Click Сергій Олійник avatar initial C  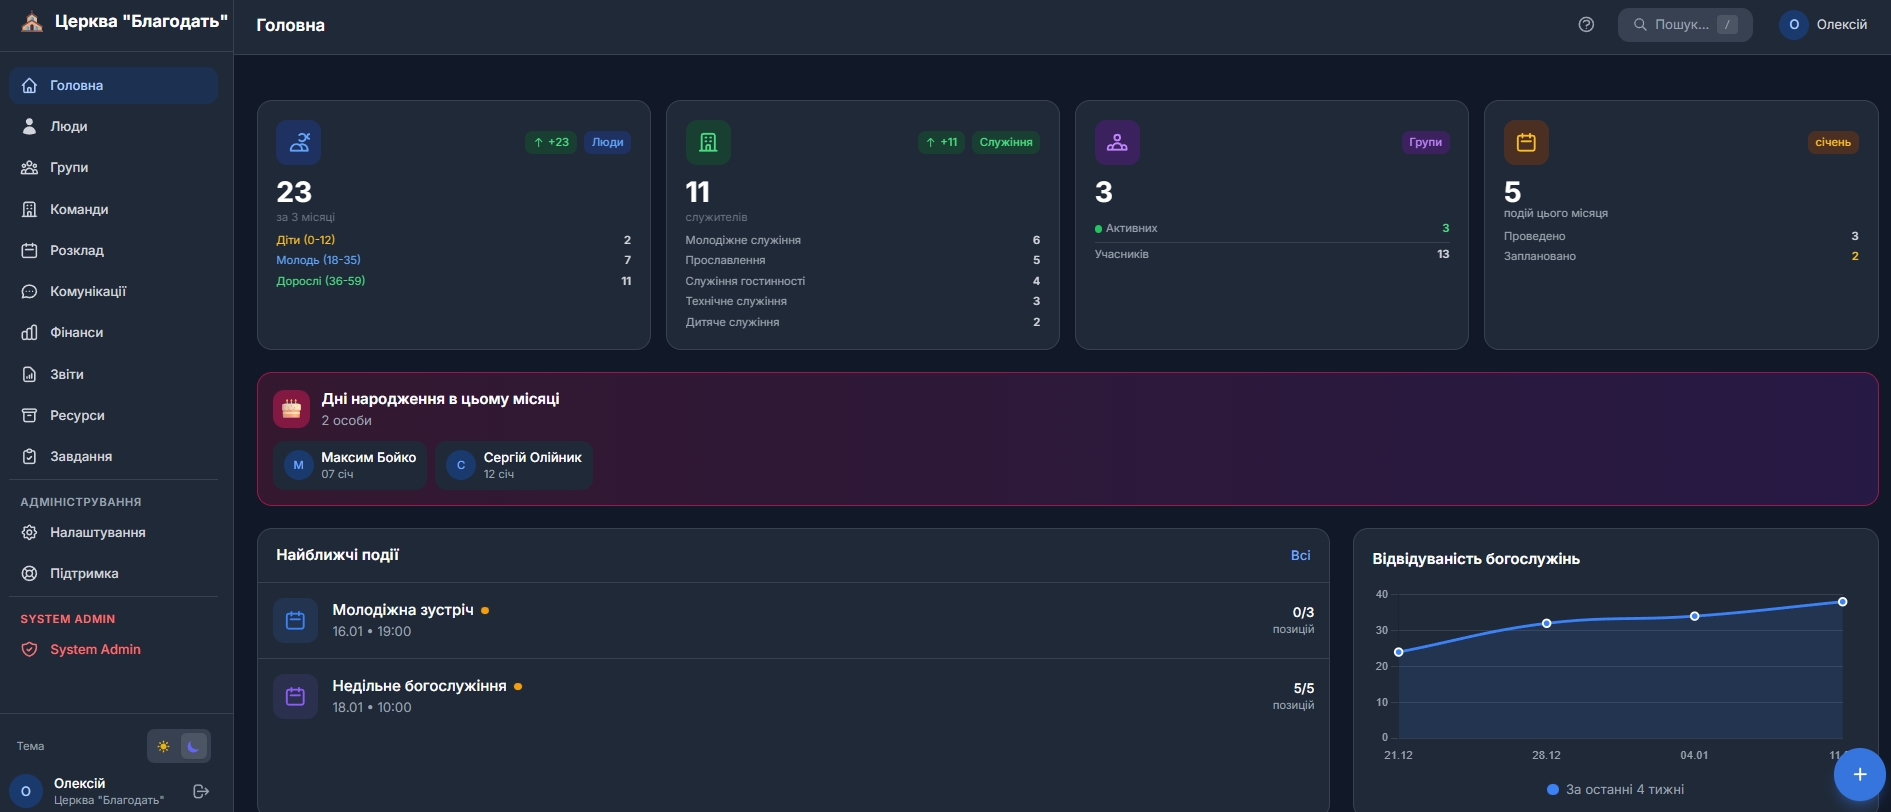461,465
